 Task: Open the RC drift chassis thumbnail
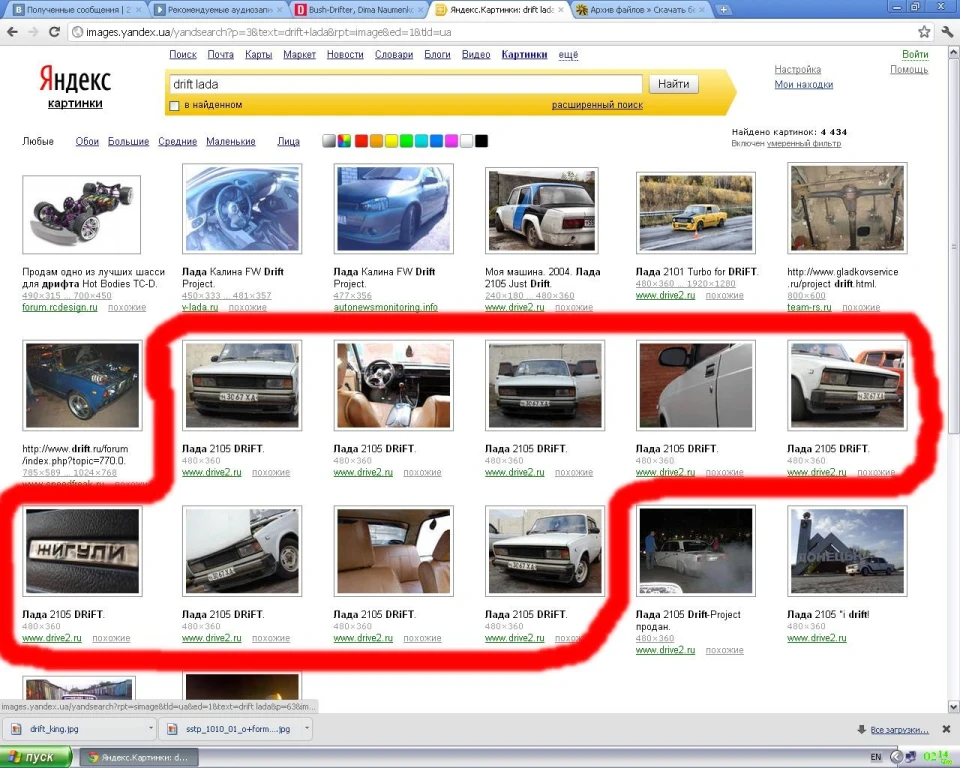click(x=81, y=214)
